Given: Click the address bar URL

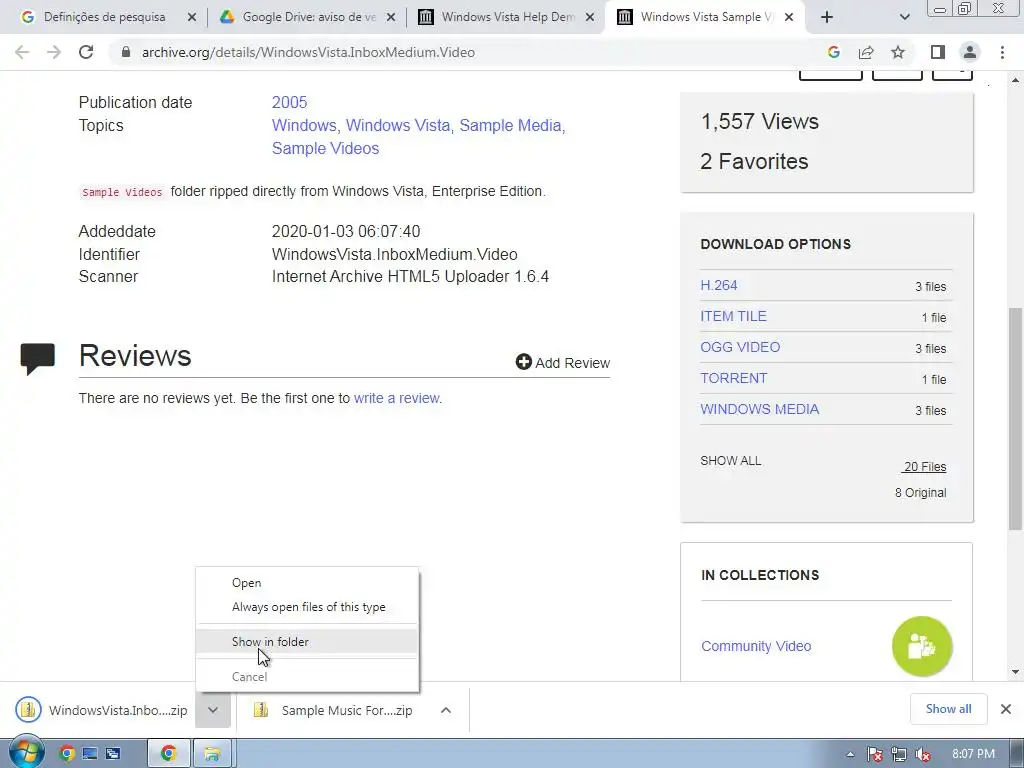Looking at the screenshot, I should pyautogui.click(x=308, y=52).
